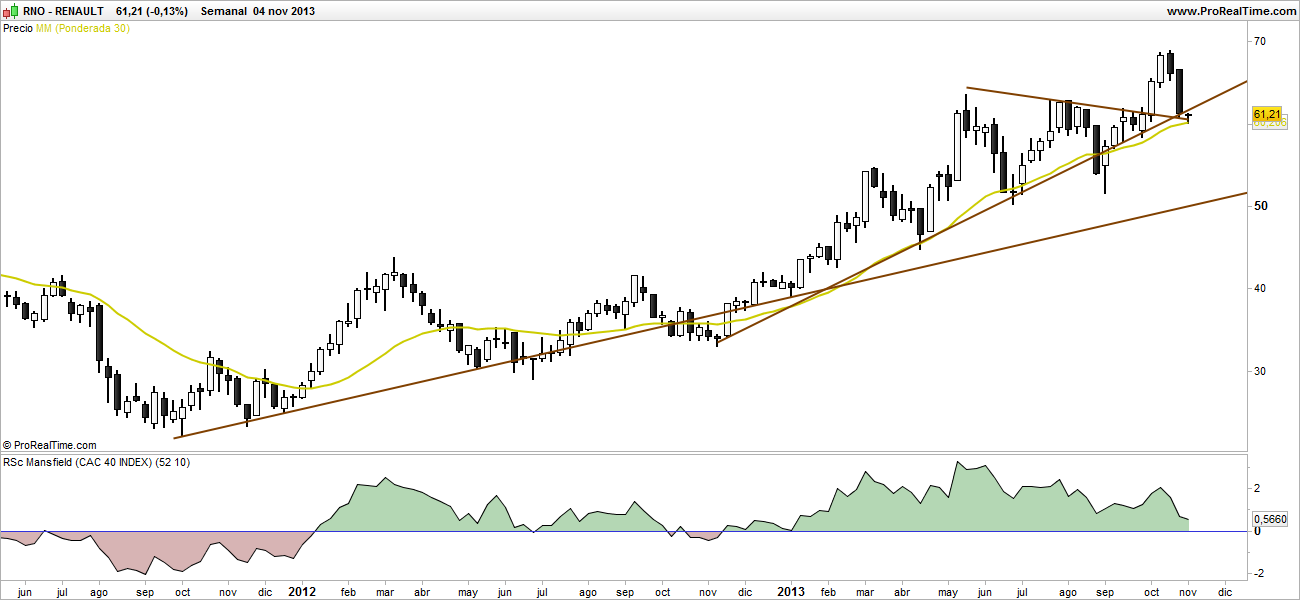The height and width of the screenshot is (600, 1300).
Task: Click the 0,5660 Mansfield value tag
Action: click(1270, 519)
